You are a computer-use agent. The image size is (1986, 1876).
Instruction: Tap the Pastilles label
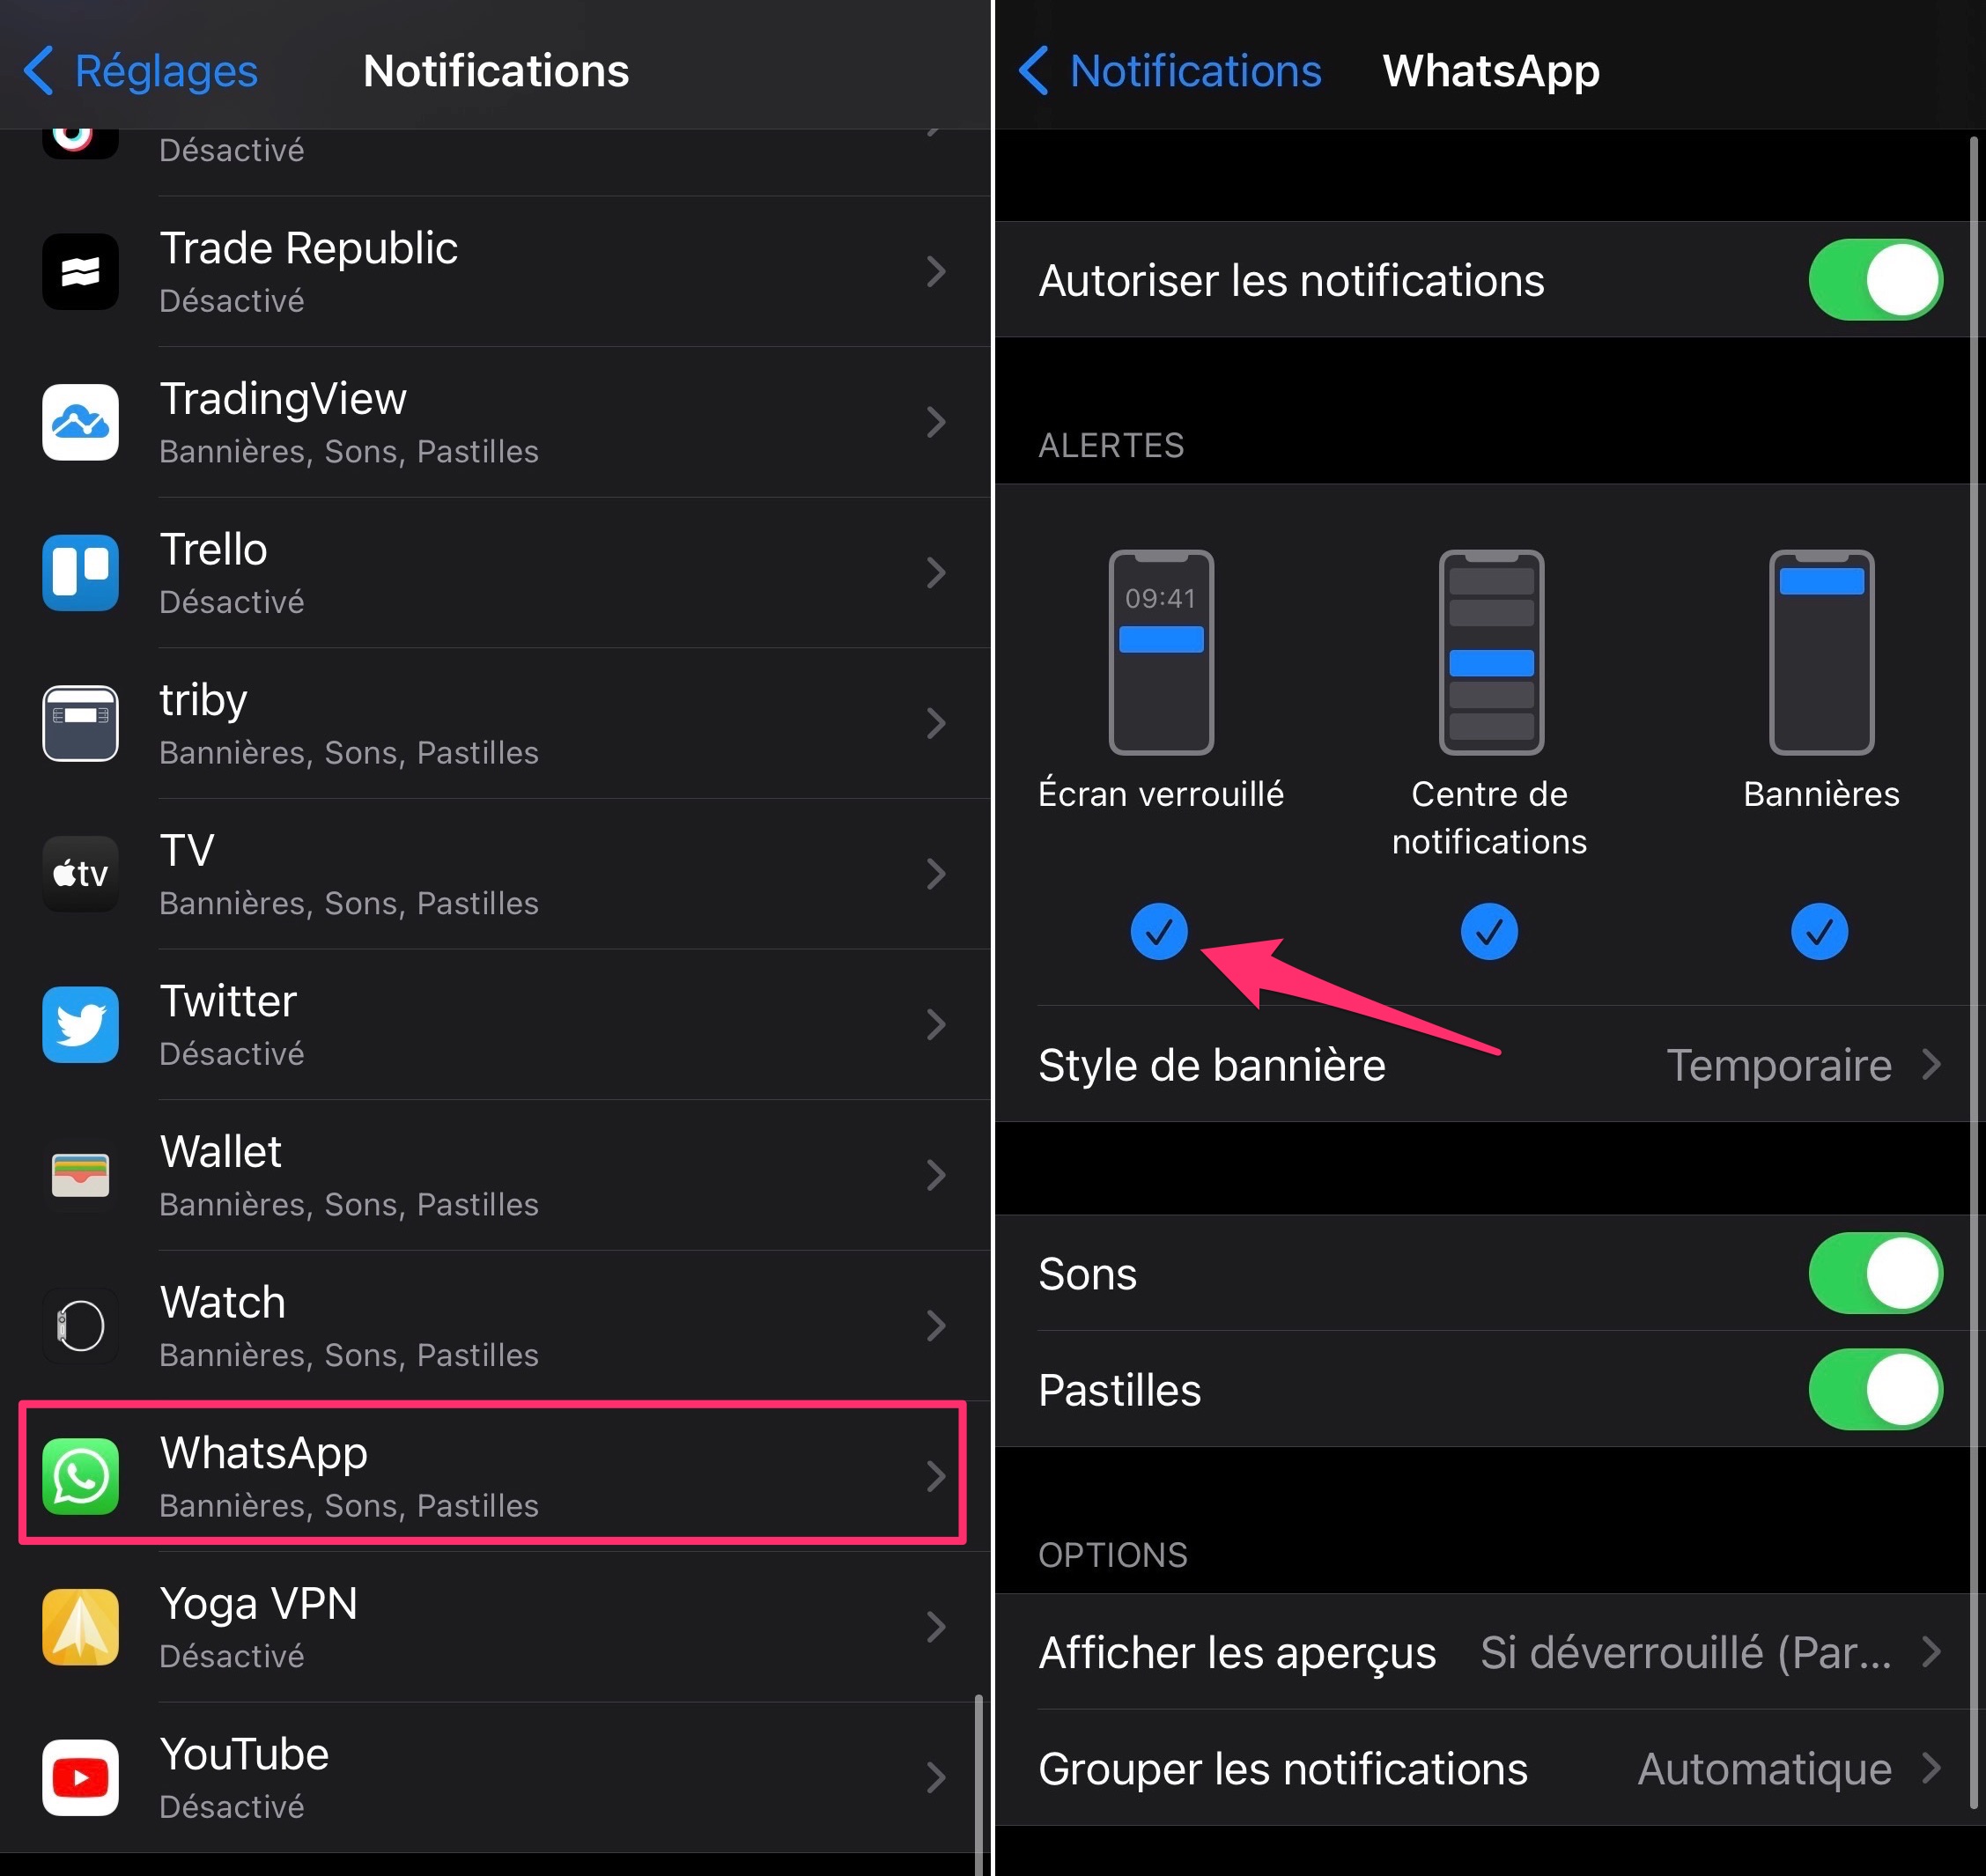(1120, 1390)
